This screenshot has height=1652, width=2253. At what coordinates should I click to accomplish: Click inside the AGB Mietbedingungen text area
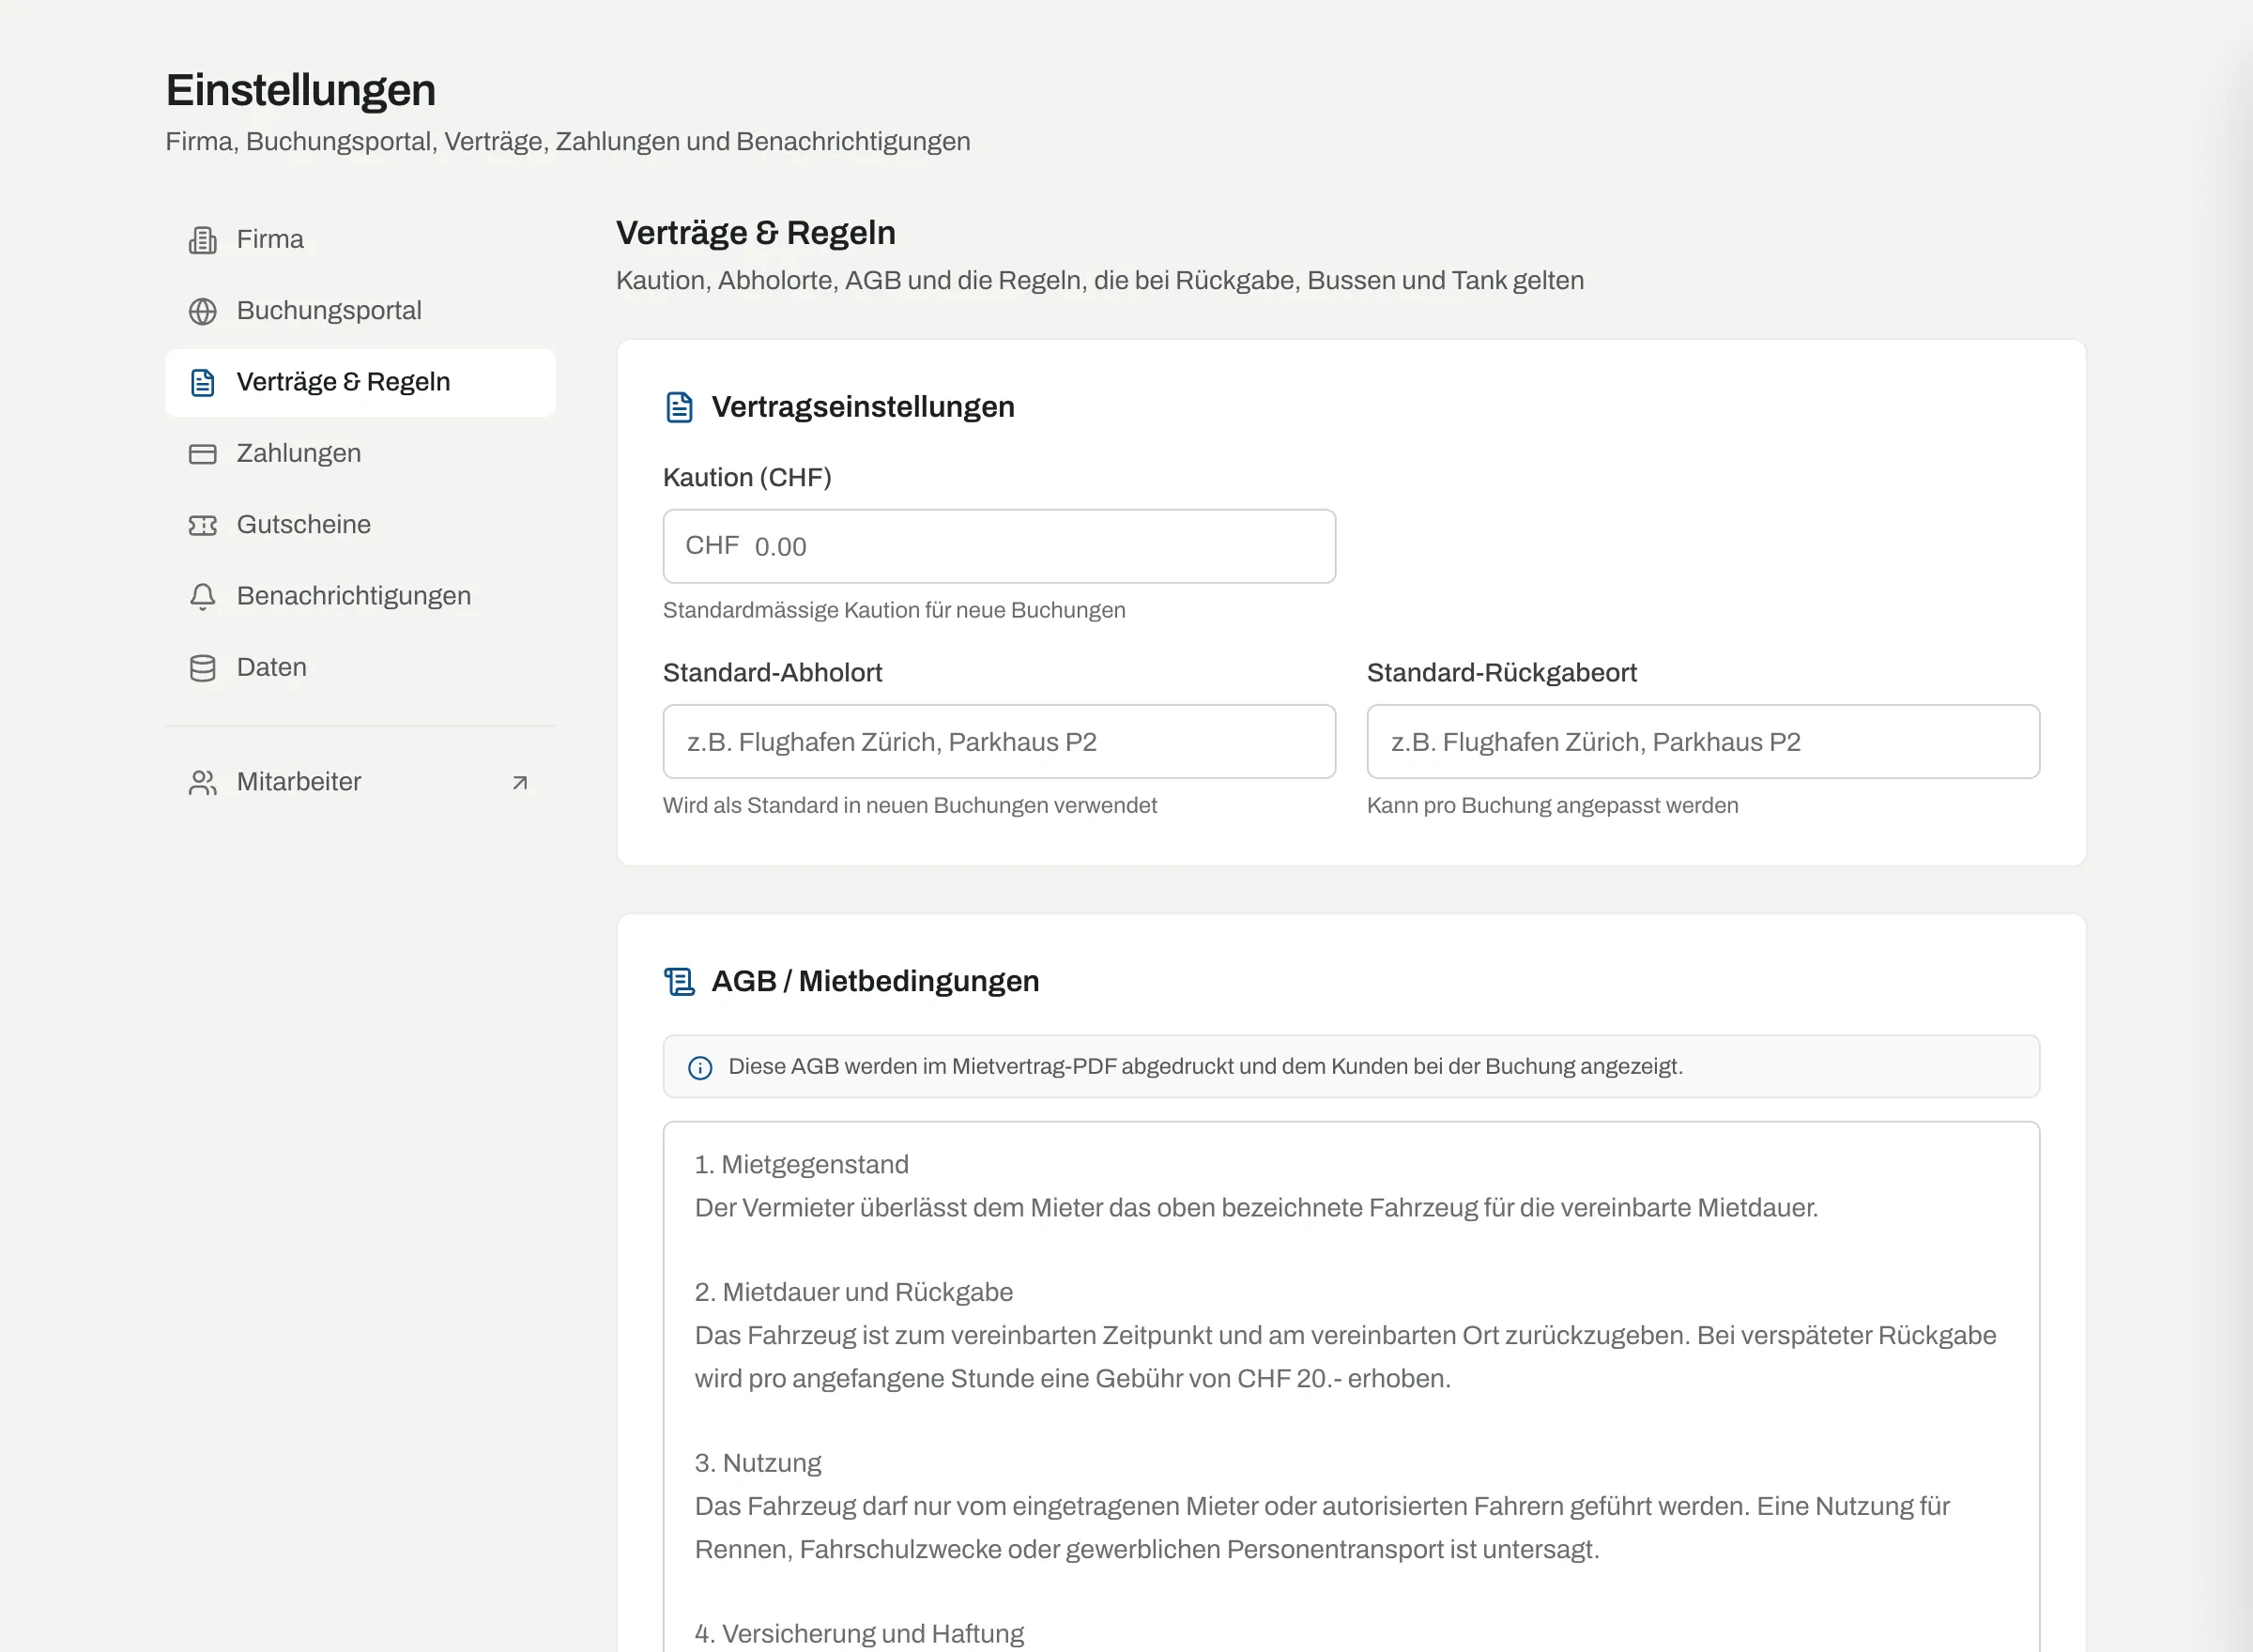(x=1351, y=1386)
